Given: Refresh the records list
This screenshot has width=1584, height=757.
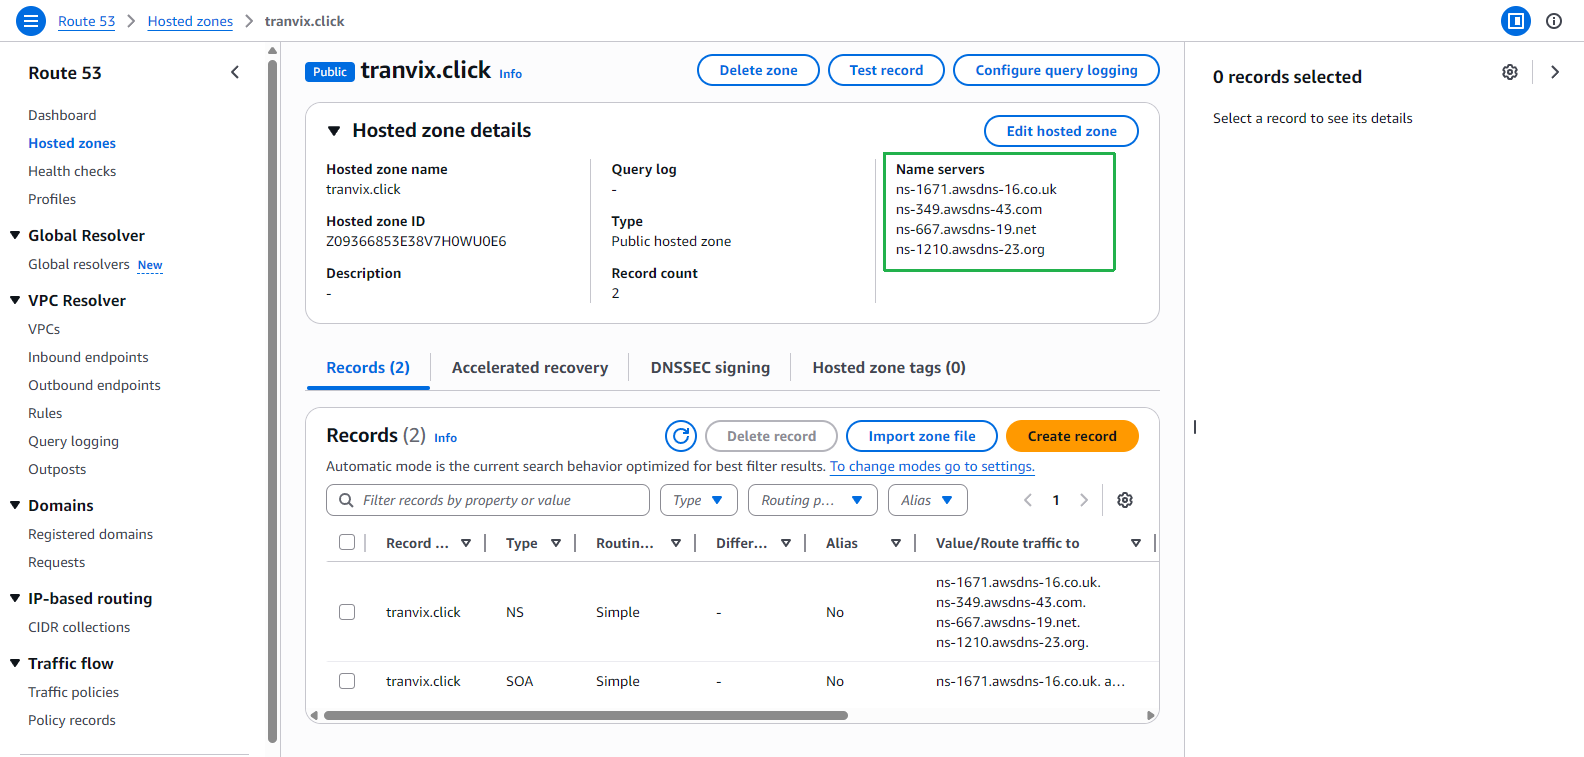Looking at the screenshot, I should [681, 436].
